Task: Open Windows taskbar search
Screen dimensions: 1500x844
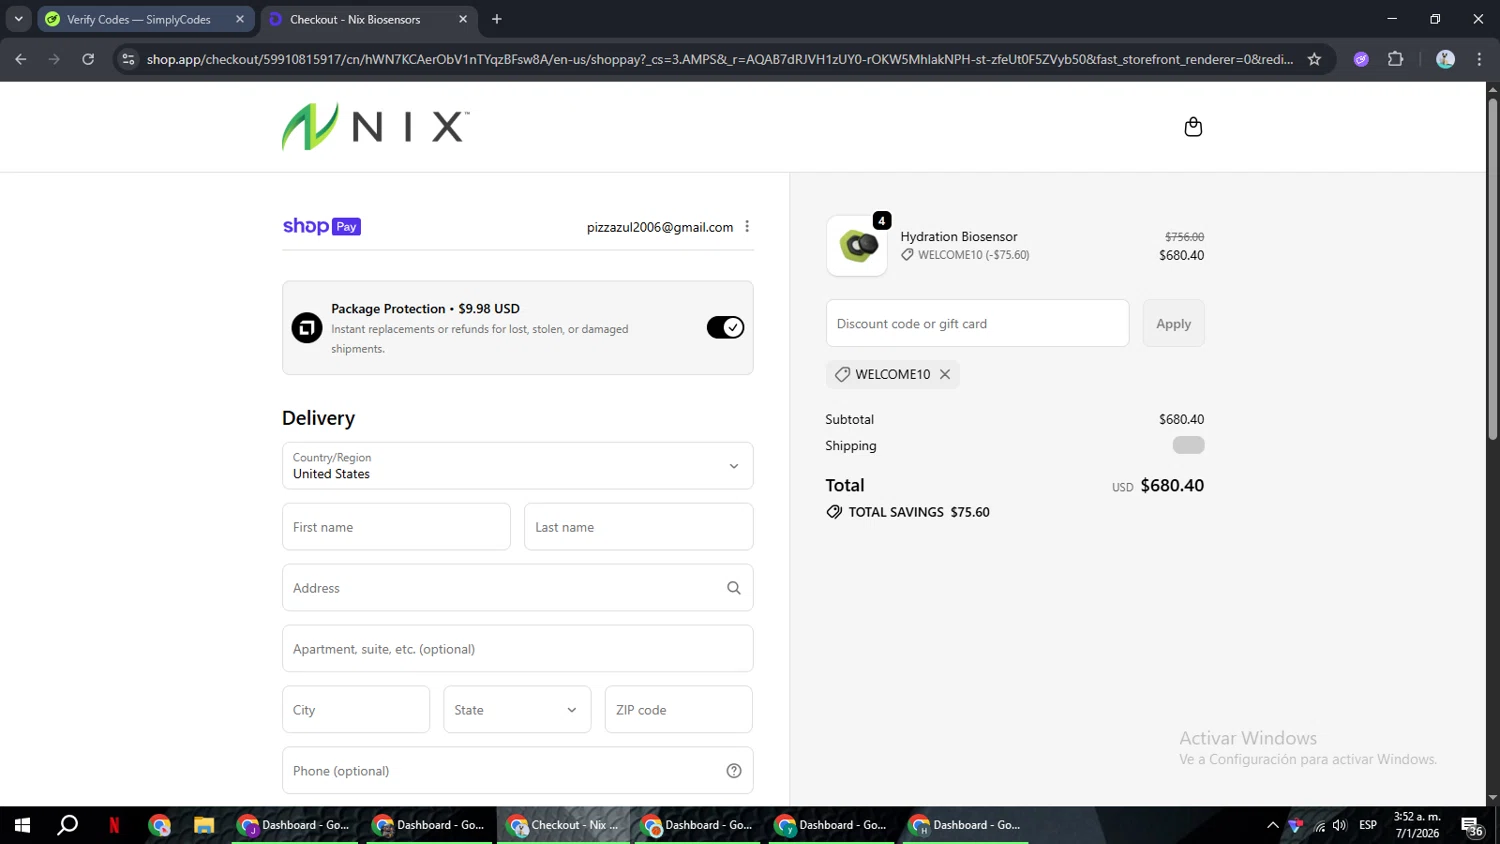Action: point(68,825)
